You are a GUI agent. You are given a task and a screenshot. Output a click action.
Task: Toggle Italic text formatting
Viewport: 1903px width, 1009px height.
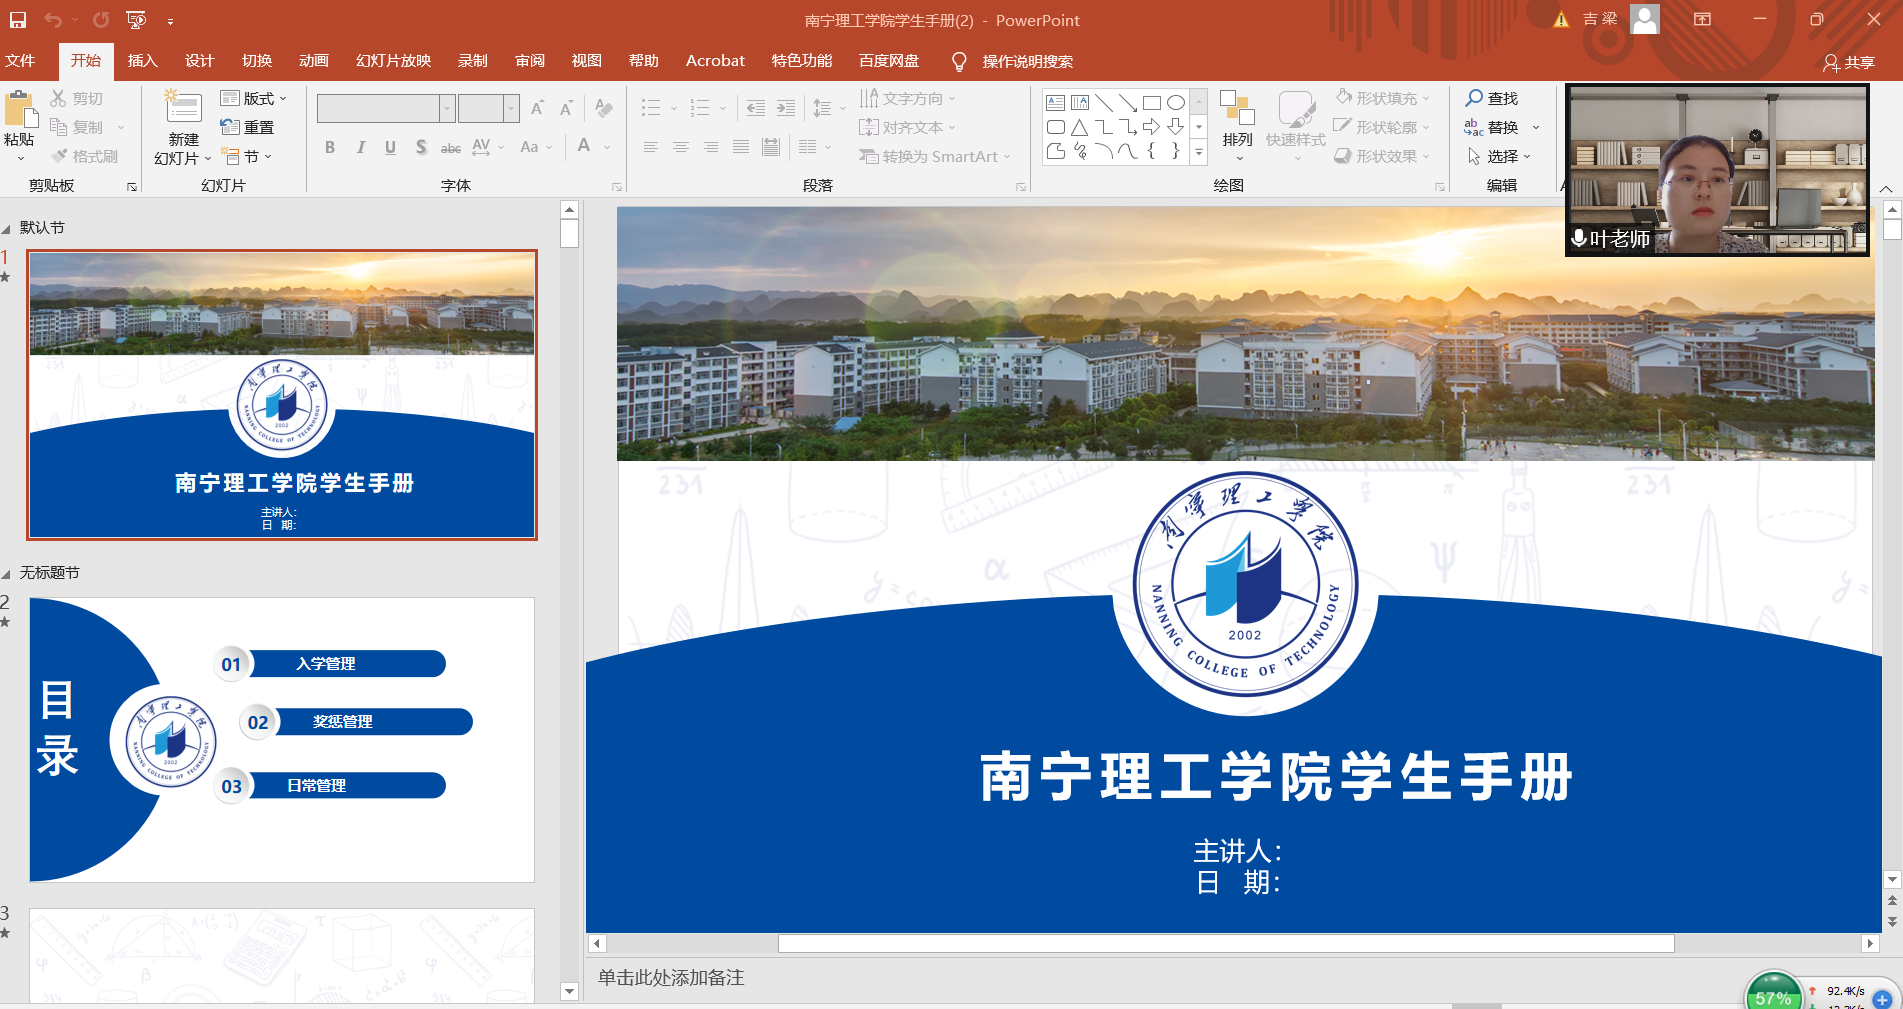tap(360, 147)
